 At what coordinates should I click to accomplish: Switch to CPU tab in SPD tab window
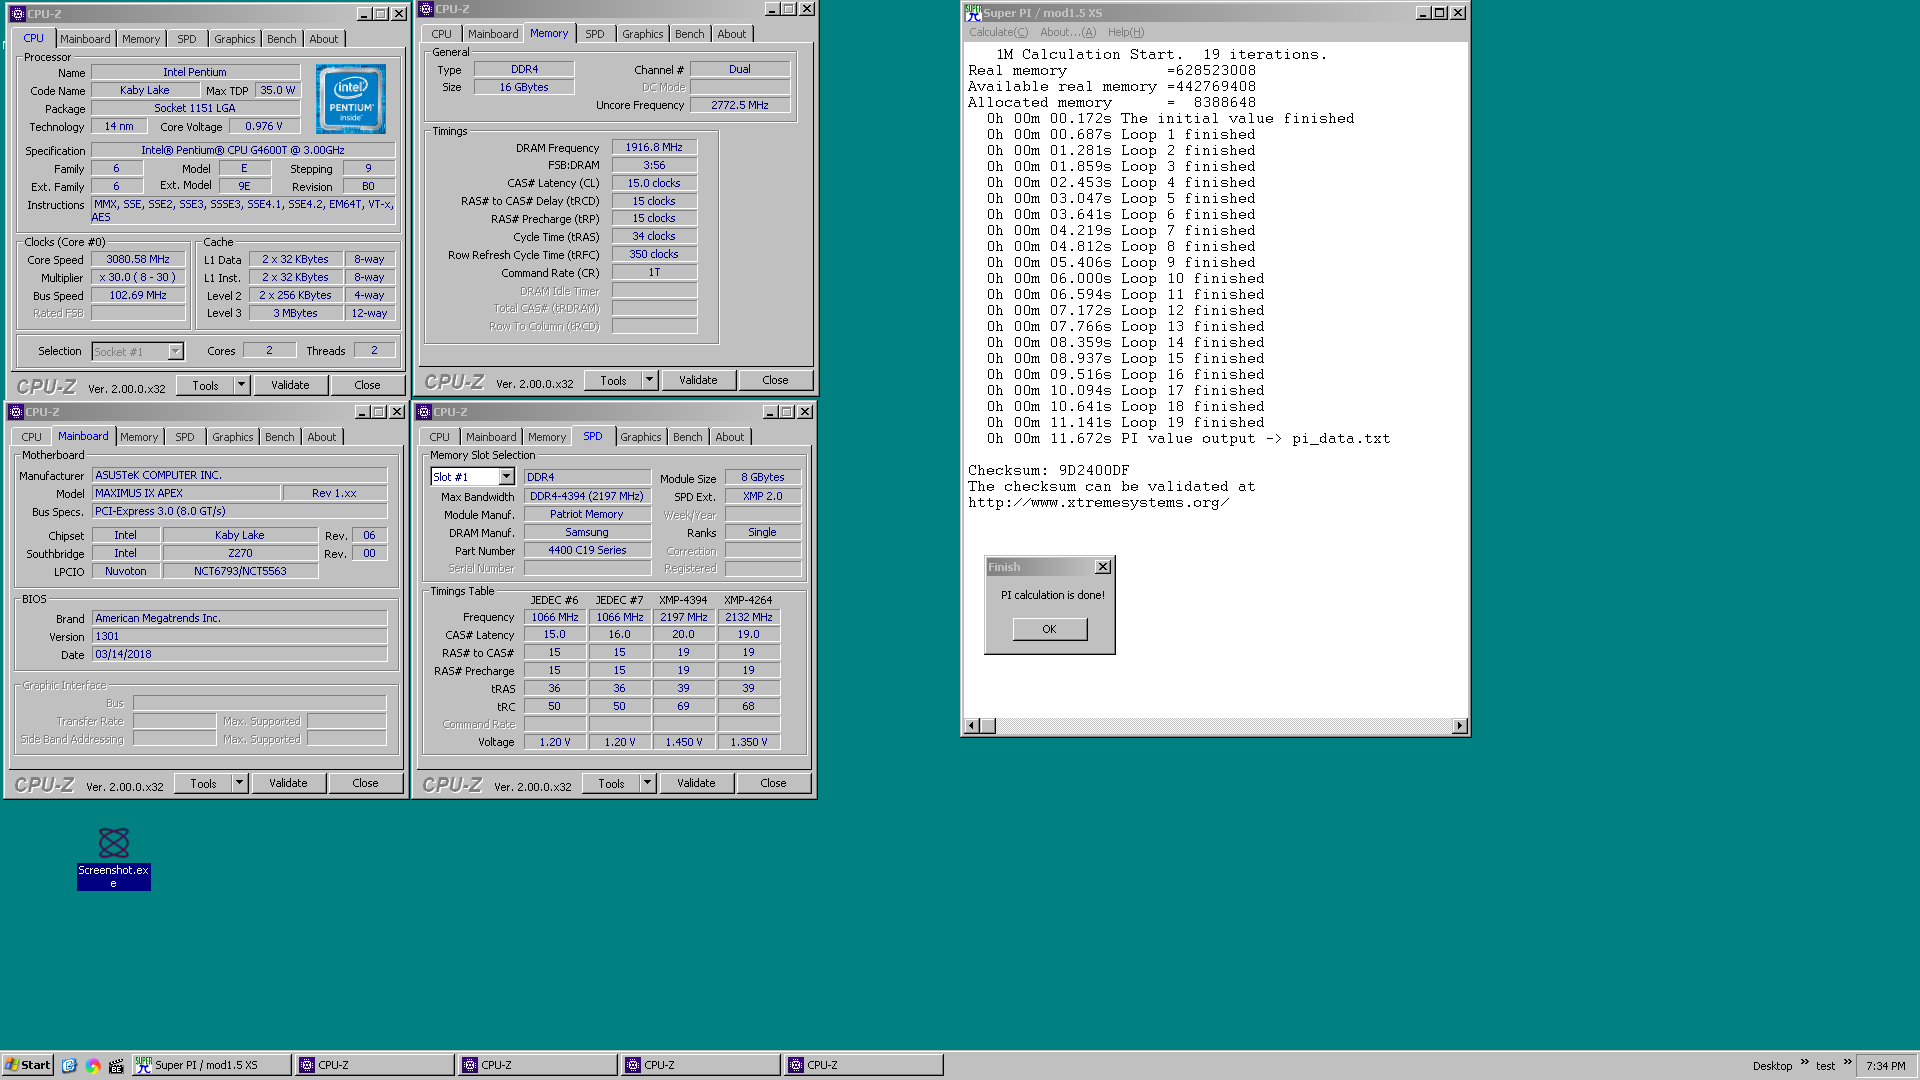tap(439, 437)
